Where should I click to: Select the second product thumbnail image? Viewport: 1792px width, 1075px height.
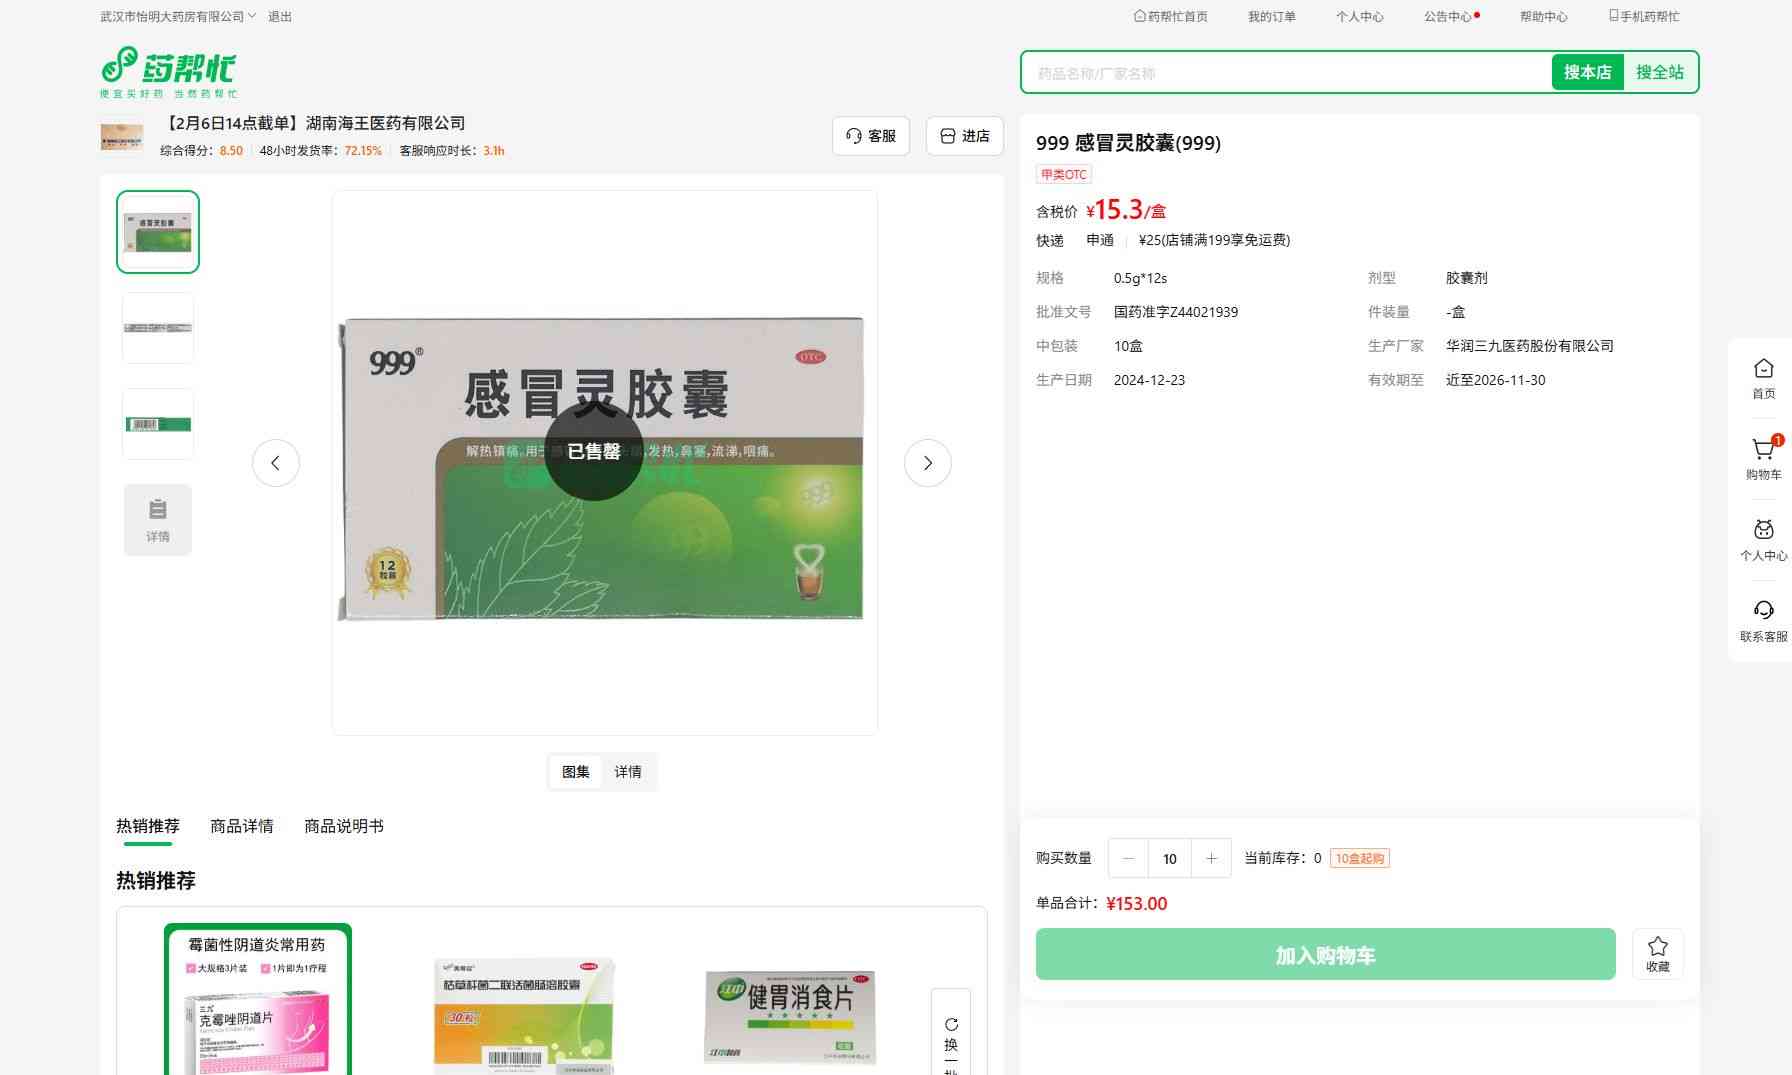tap(158, 328)
